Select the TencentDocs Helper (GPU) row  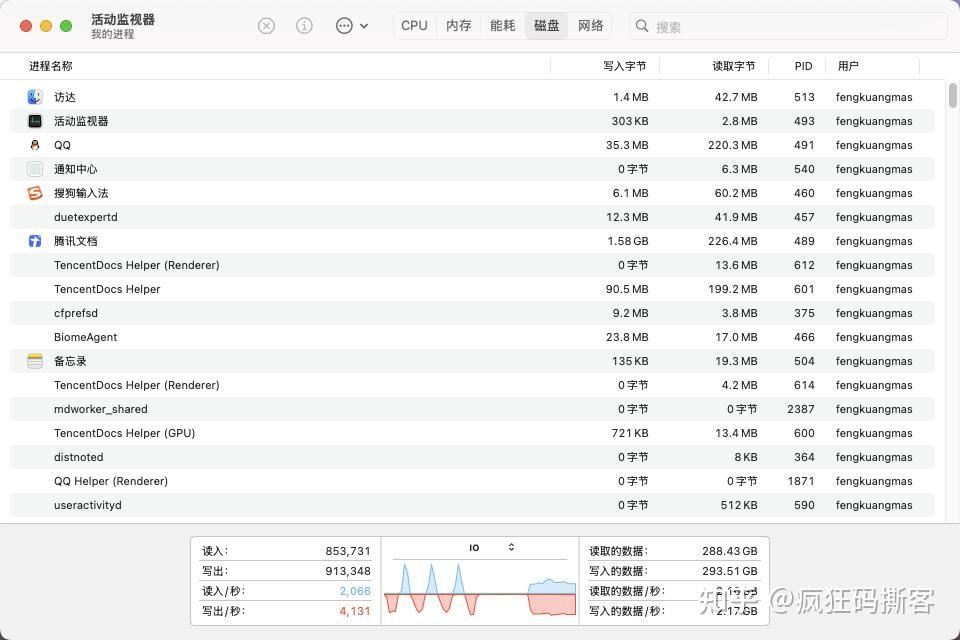472,433
